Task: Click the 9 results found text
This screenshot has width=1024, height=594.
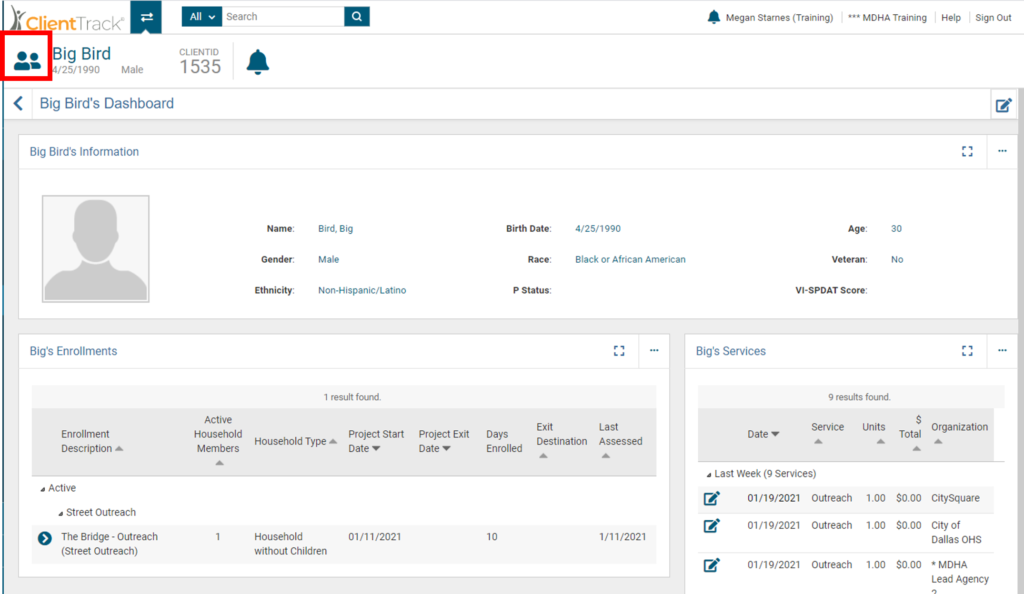Action: 859,397
